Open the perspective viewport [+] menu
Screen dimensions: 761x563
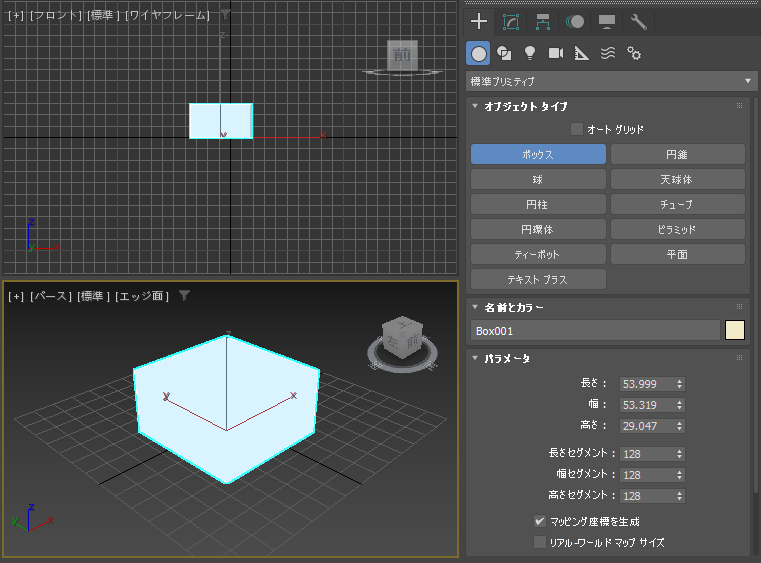[x=16, y=296]
